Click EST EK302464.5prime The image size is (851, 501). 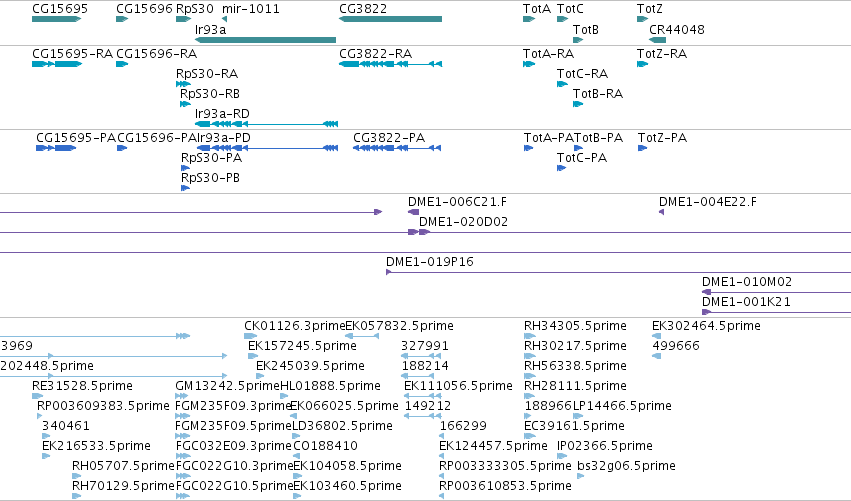656,336
